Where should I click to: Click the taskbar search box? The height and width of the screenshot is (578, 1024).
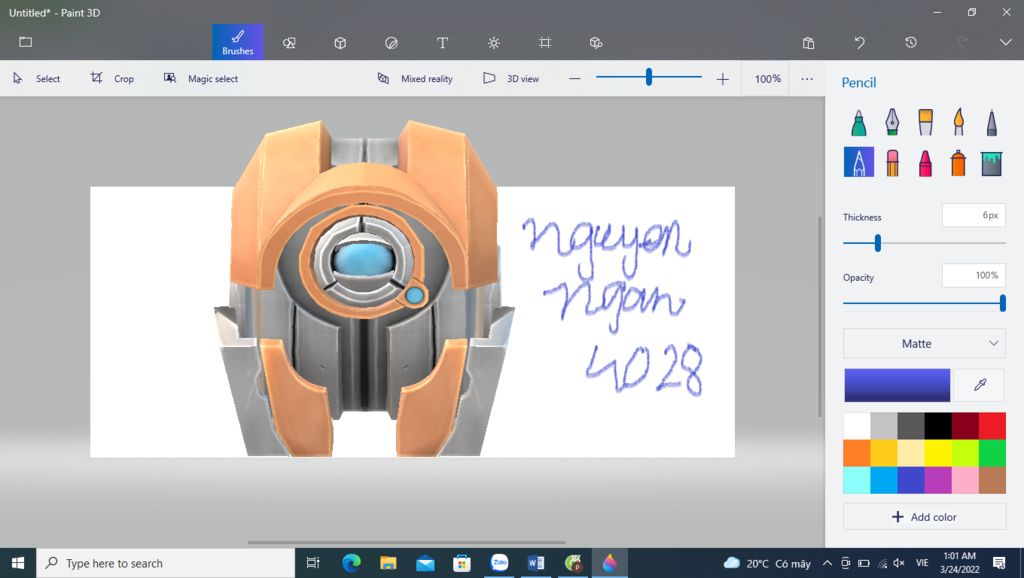click(166, 563)
